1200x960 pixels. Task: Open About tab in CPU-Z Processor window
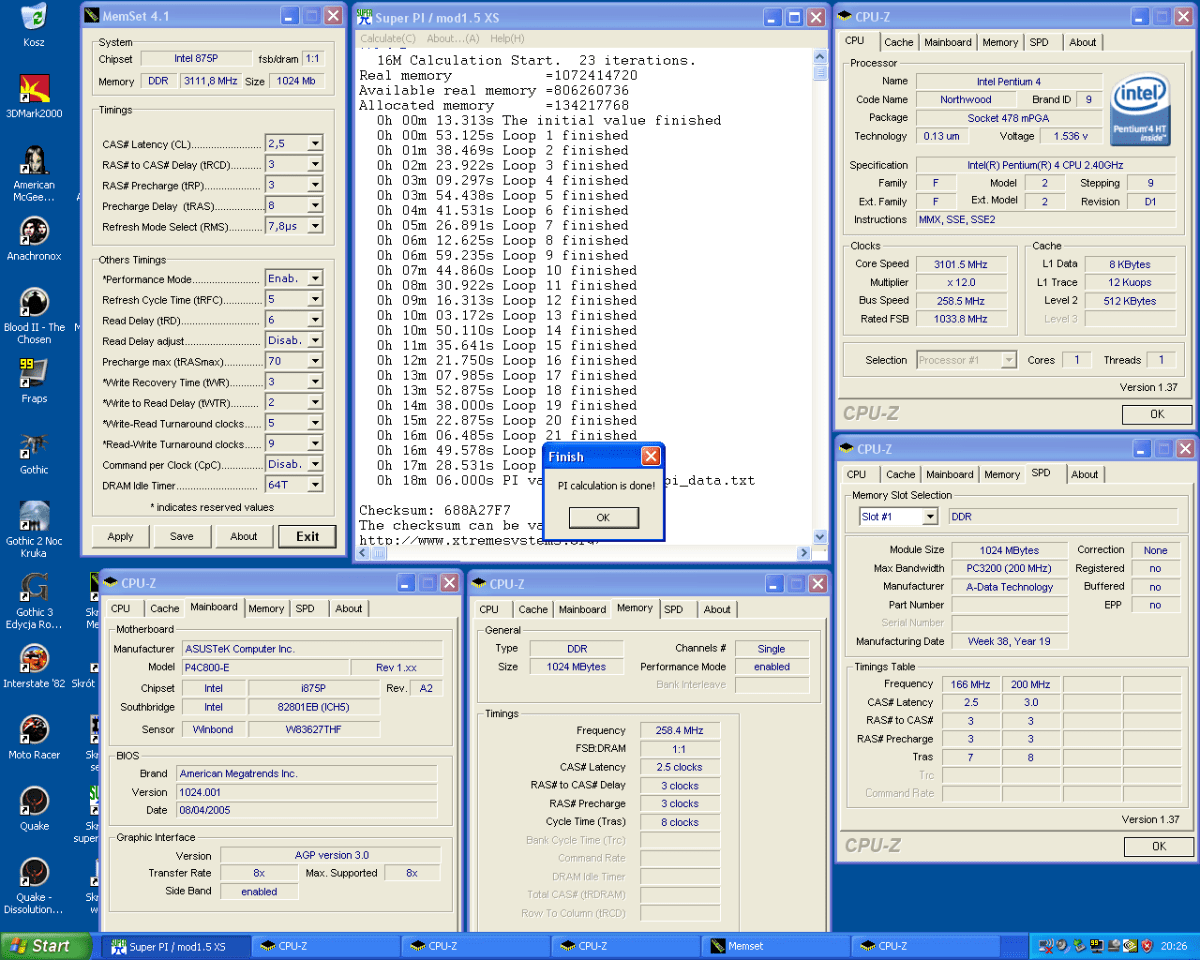coord(1083,42)
